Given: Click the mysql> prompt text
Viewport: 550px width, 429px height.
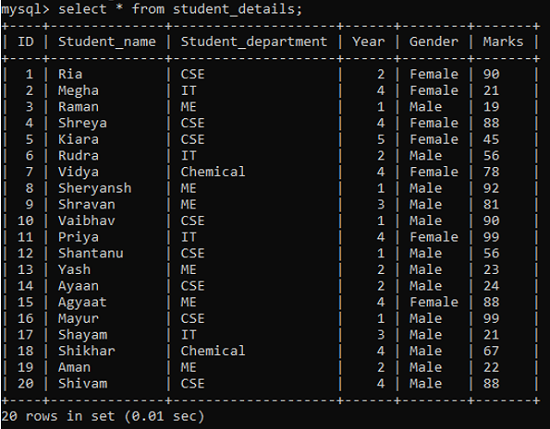Looking at the screenshot, I should (25, 9).
